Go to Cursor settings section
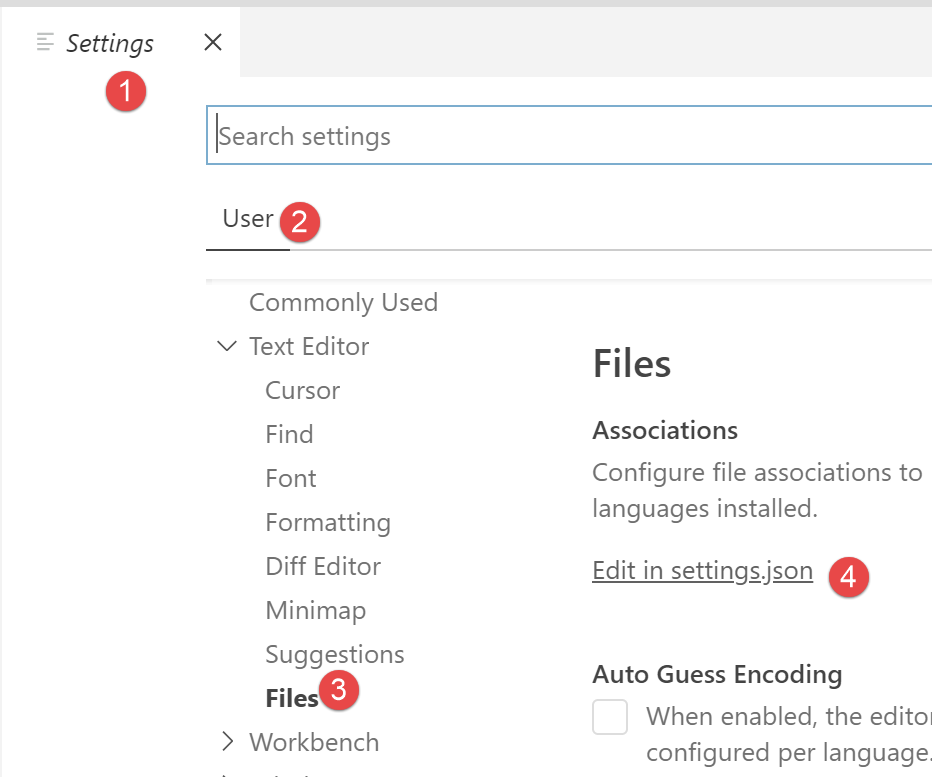 pyautogui.click(x=302, y=390)
